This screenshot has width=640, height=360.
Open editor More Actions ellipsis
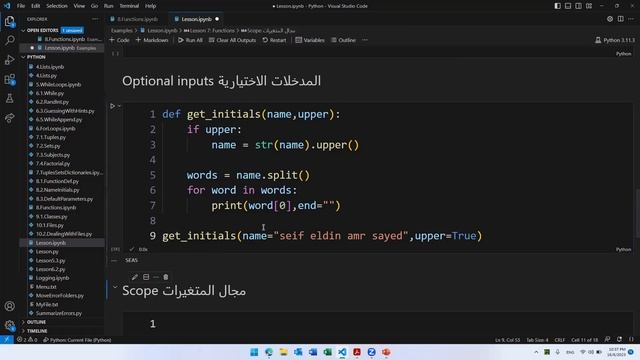(631, 19)
